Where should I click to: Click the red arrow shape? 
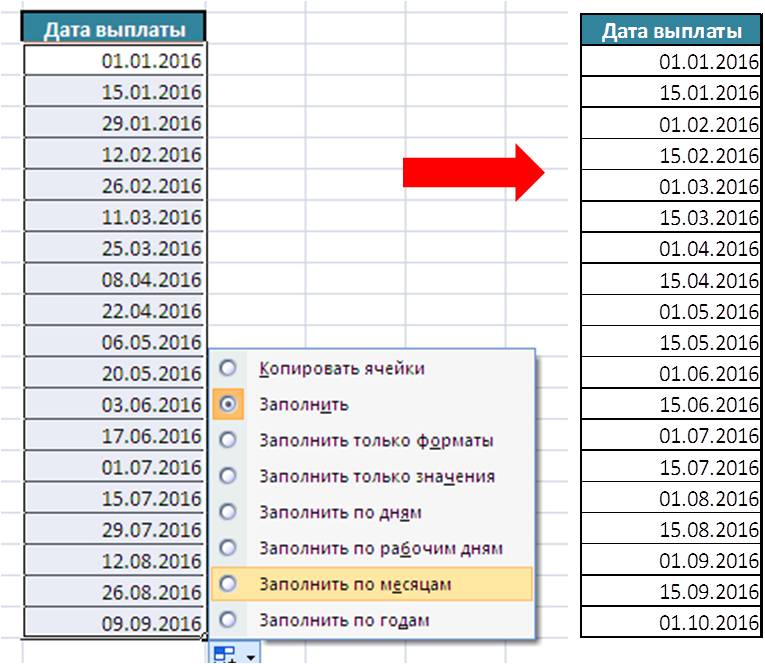point(473,172)
